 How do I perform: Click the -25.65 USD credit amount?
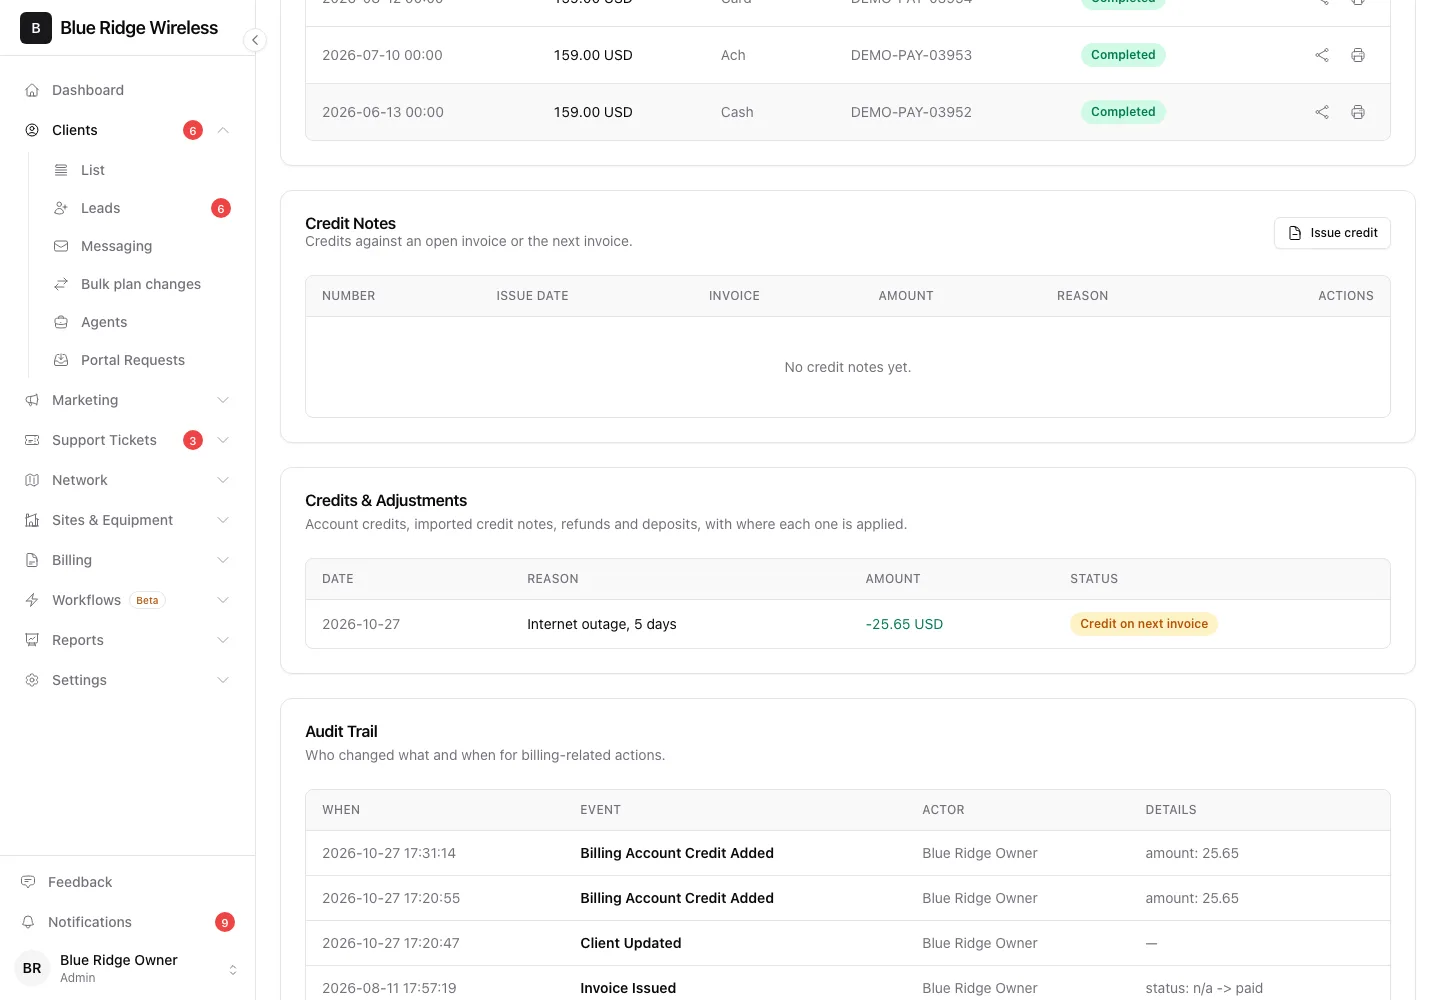coord(904,624)
